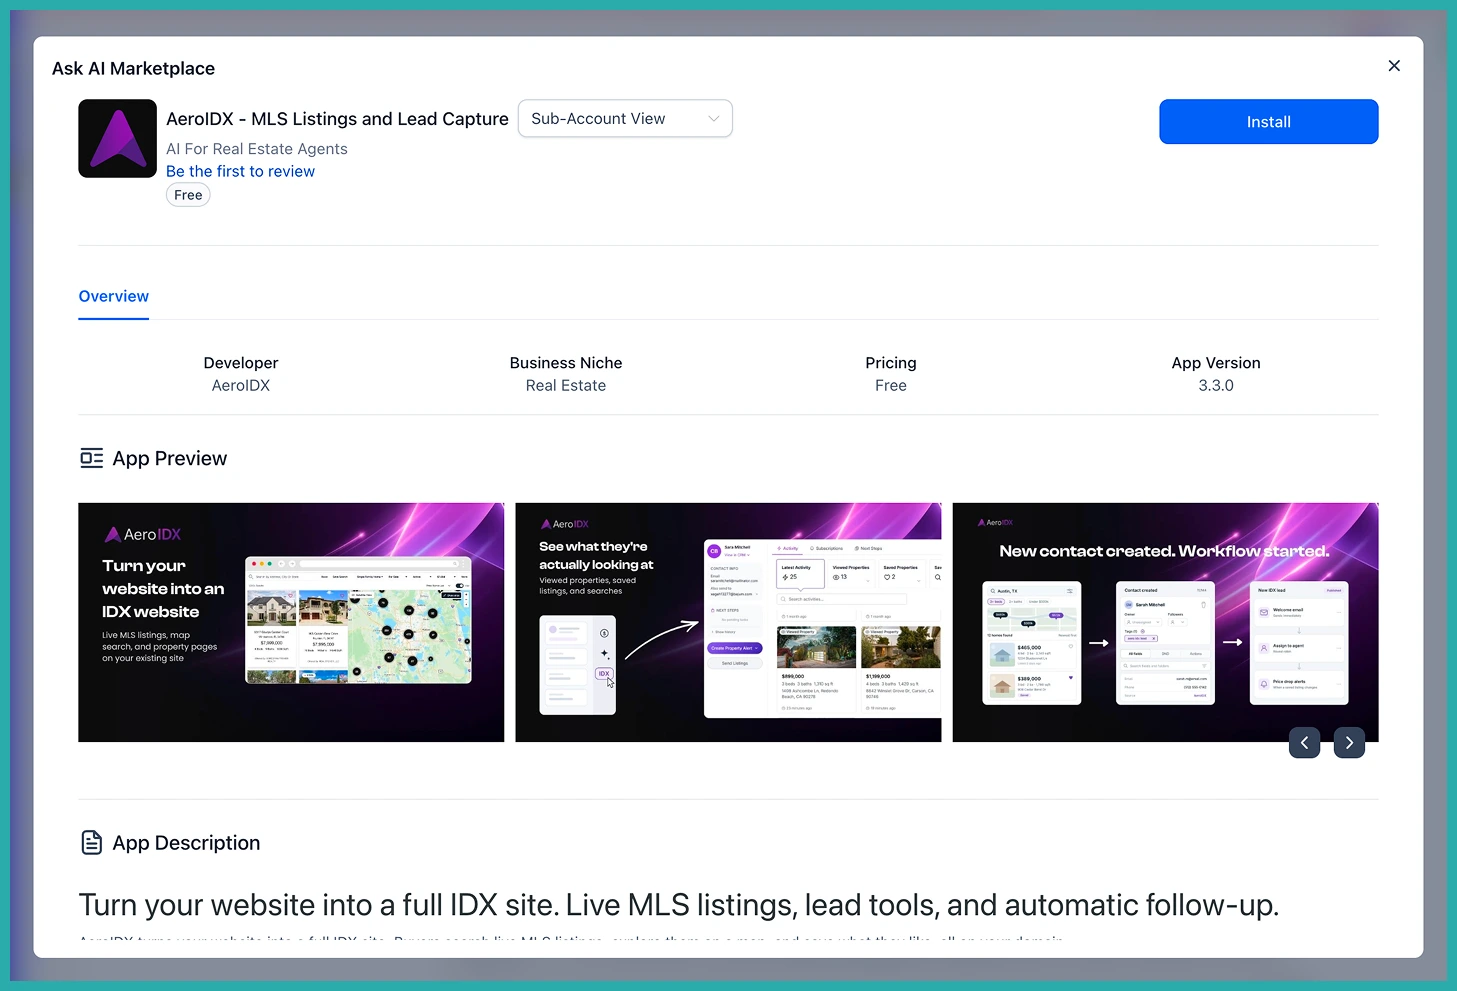Click the Real Estate business niche value

[566, 385]
